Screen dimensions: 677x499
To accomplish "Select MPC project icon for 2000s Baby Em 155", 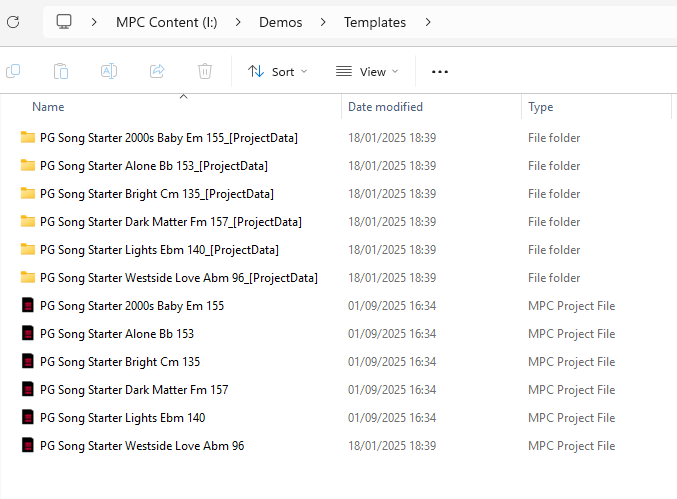I will [x=28, y=305].
